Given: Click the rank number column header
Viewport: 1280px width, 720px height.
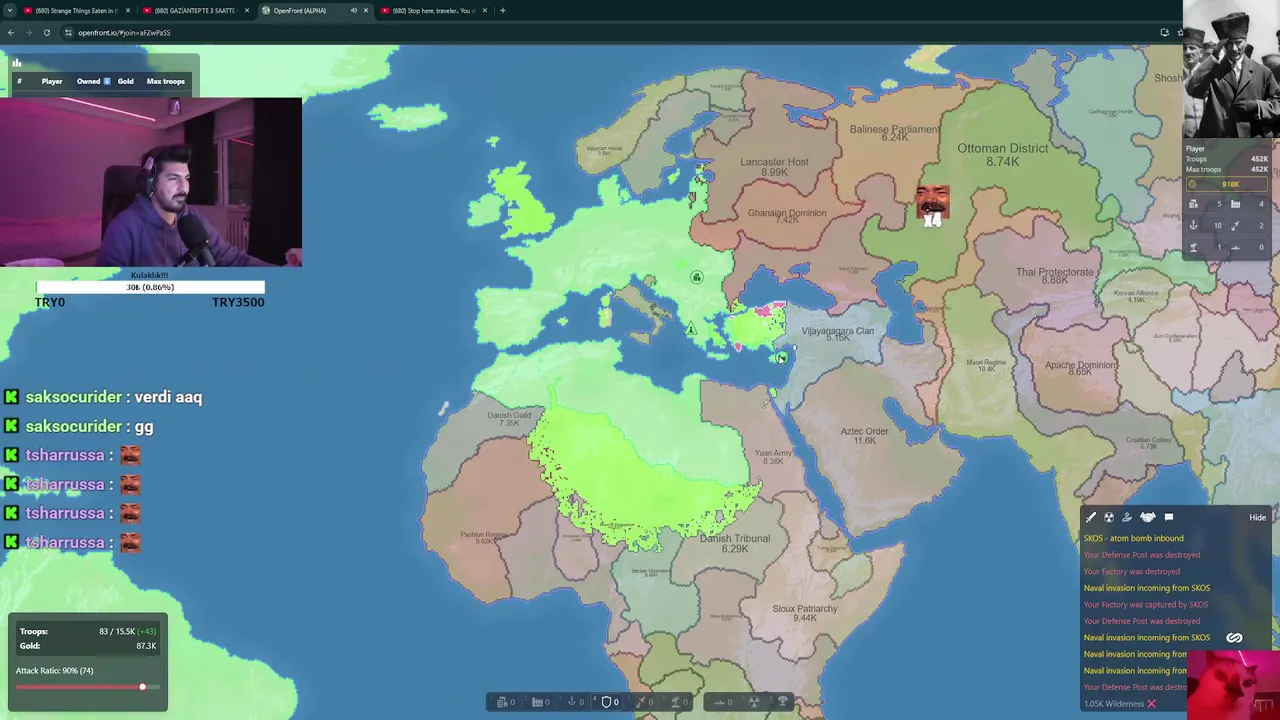Looking at the screenshot, I should [19, 81].
